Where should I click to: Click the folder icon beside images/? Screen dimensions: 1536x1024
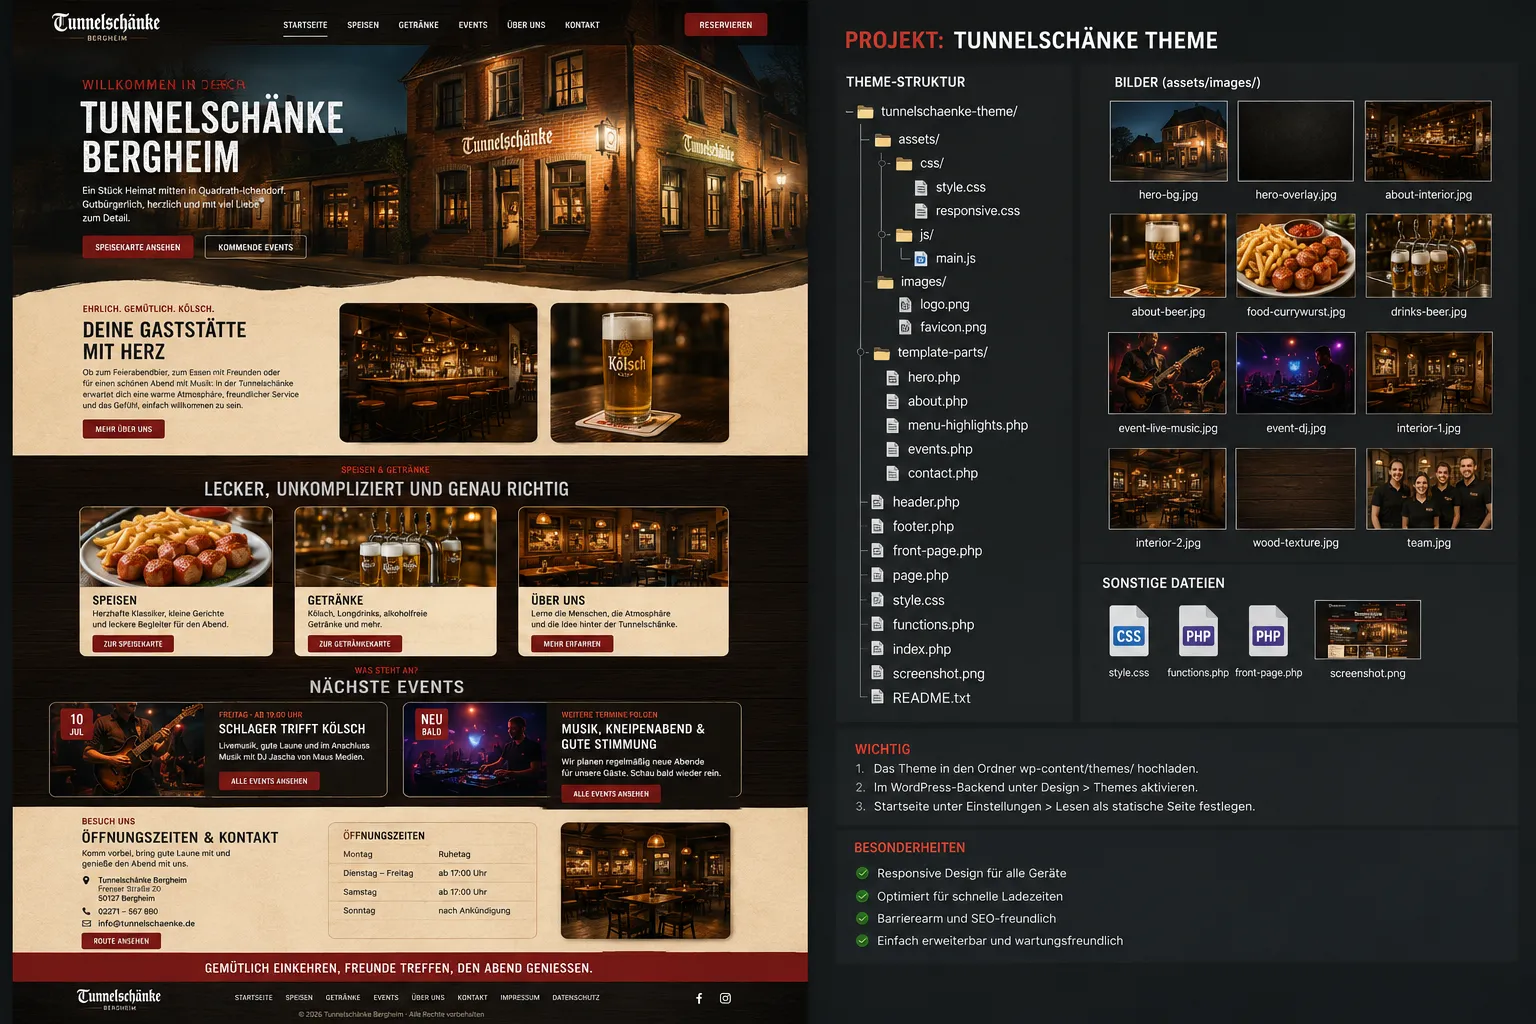(x=885, y=282)
